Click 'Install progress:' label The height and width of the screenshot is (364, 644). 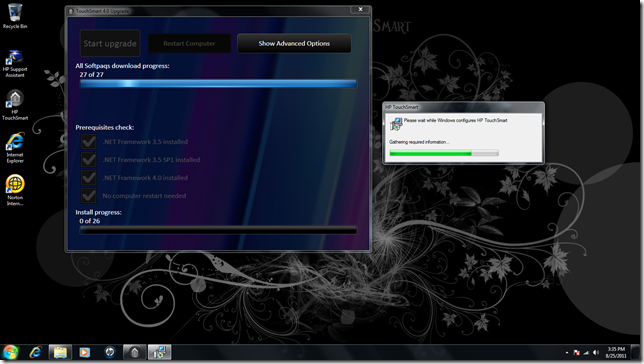point(99,212)
